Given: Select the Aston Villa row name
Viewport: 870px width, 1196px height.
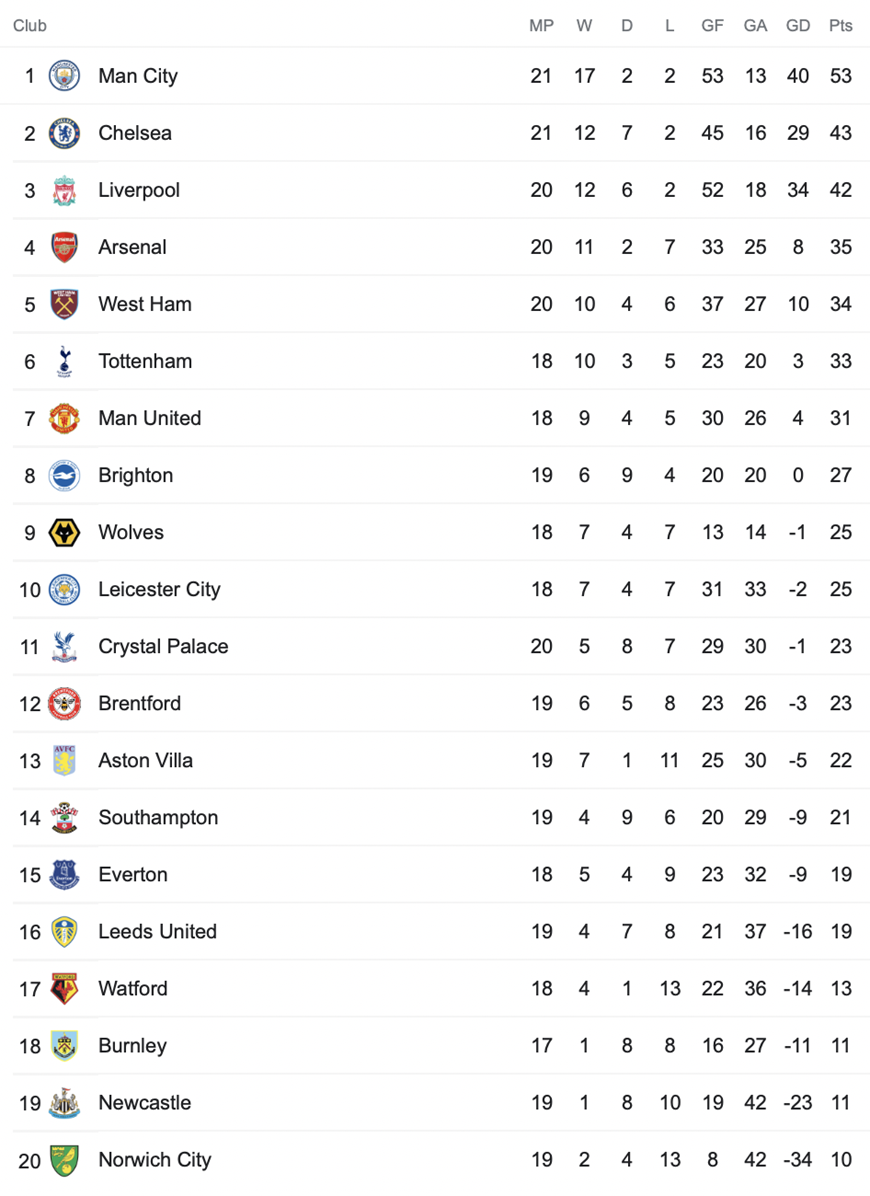Looking at the screenshot, I should 146,760.
